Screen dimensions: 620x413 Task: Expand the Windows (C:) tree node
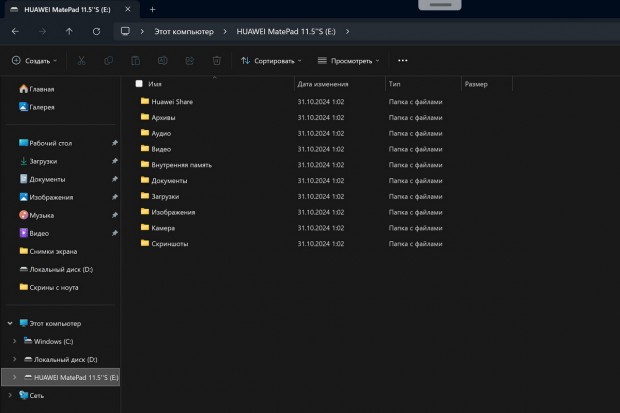15,341
